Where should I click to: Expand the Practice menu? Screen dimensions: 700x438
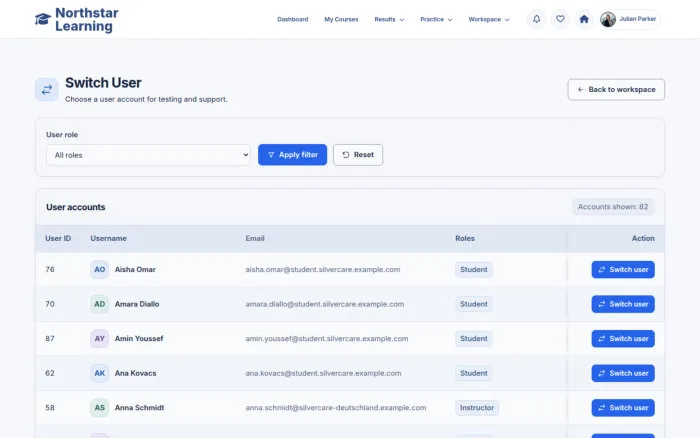point(436,20)
